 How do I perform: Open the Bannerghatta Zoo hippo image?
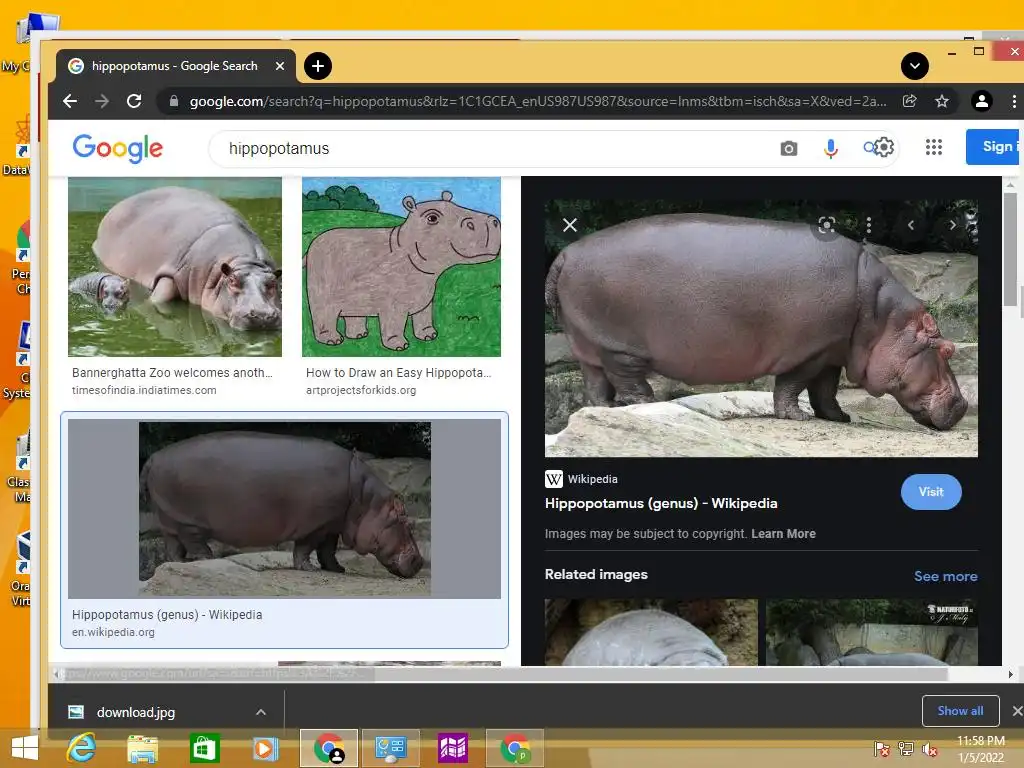click(175, 266)
